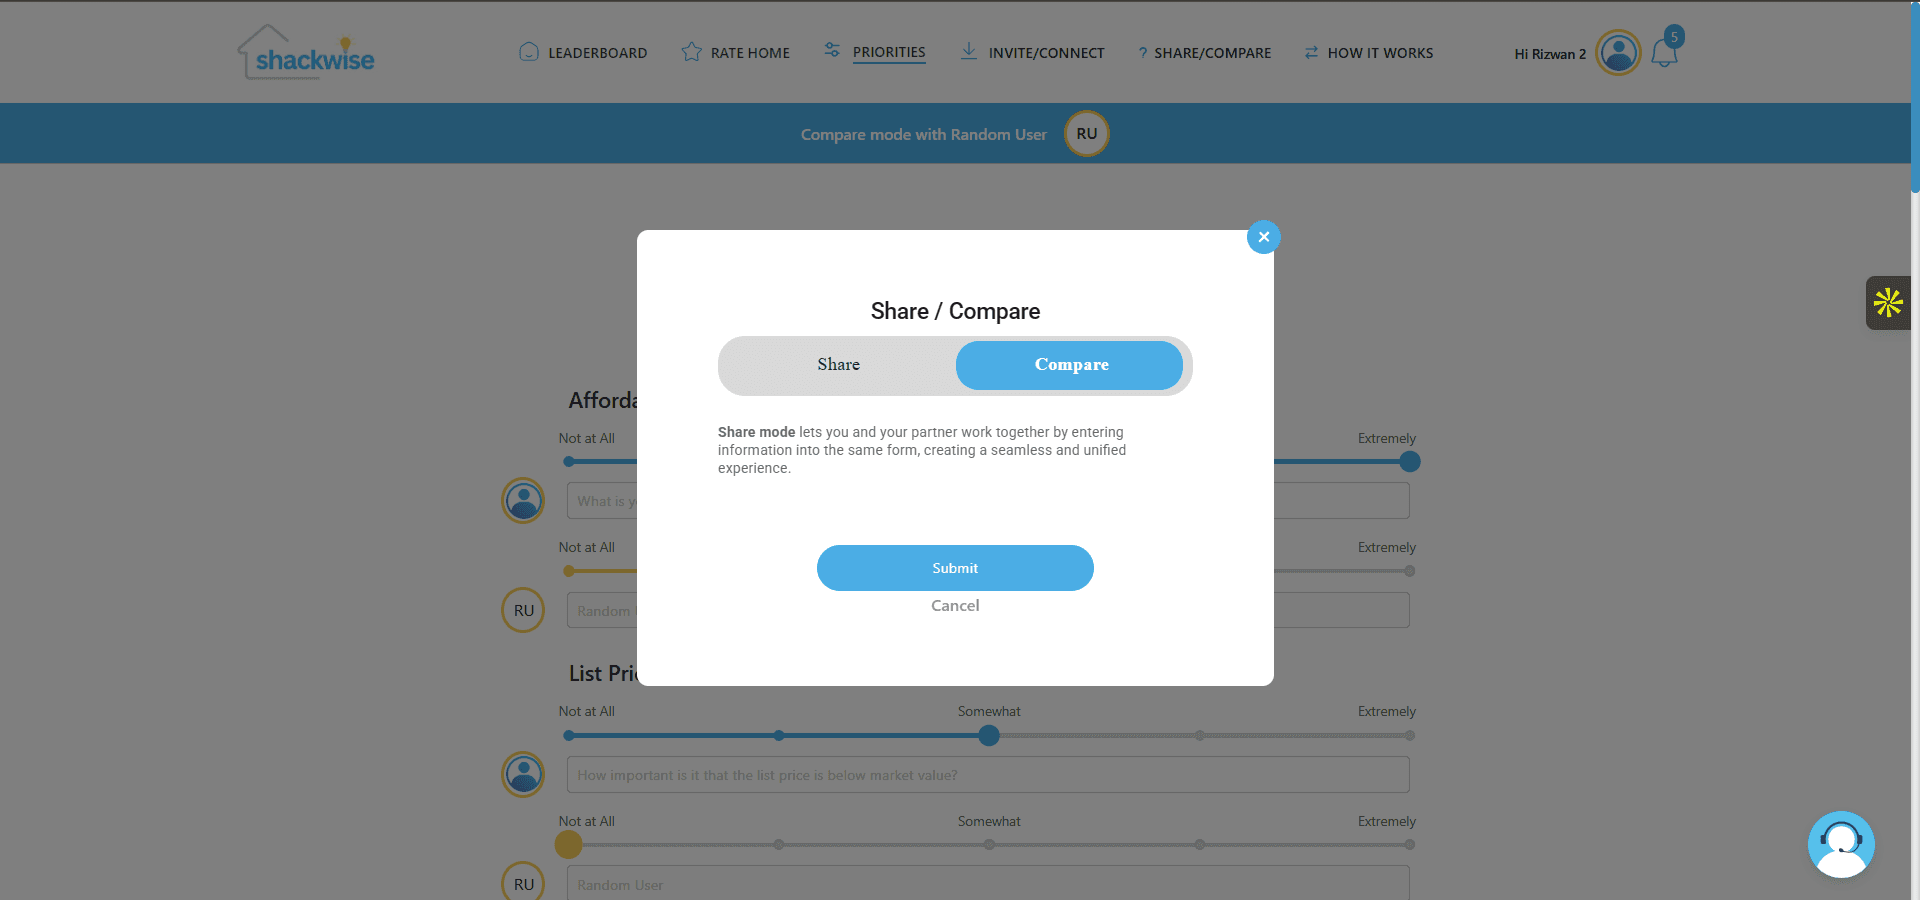Open the user profile avatar in header
The image size is (1920, 900).
[1618, 52]
